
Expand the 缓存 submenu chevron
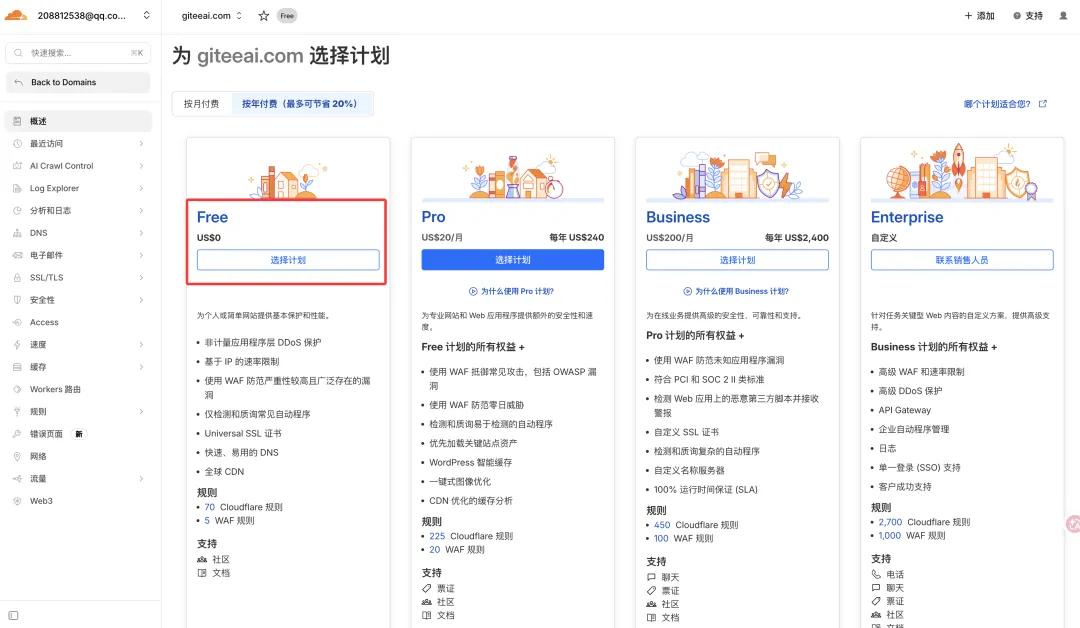pos(141,367)
